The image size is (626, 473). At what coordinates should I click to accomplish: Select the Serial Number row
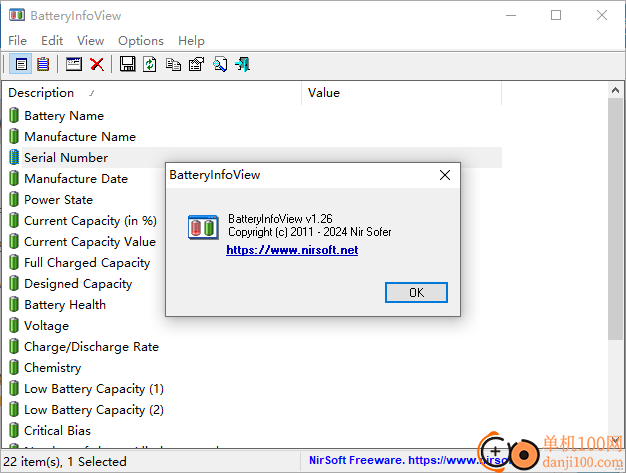(252, 157)
